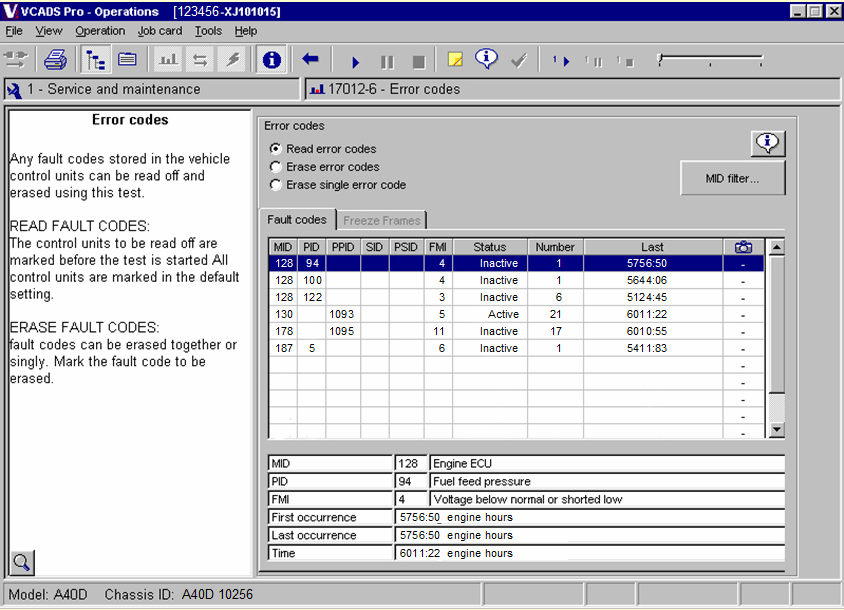The width and height of the screenshot is (844, 610).
Task: Click the yellow note toolbar icon
Action: (455, 59)
